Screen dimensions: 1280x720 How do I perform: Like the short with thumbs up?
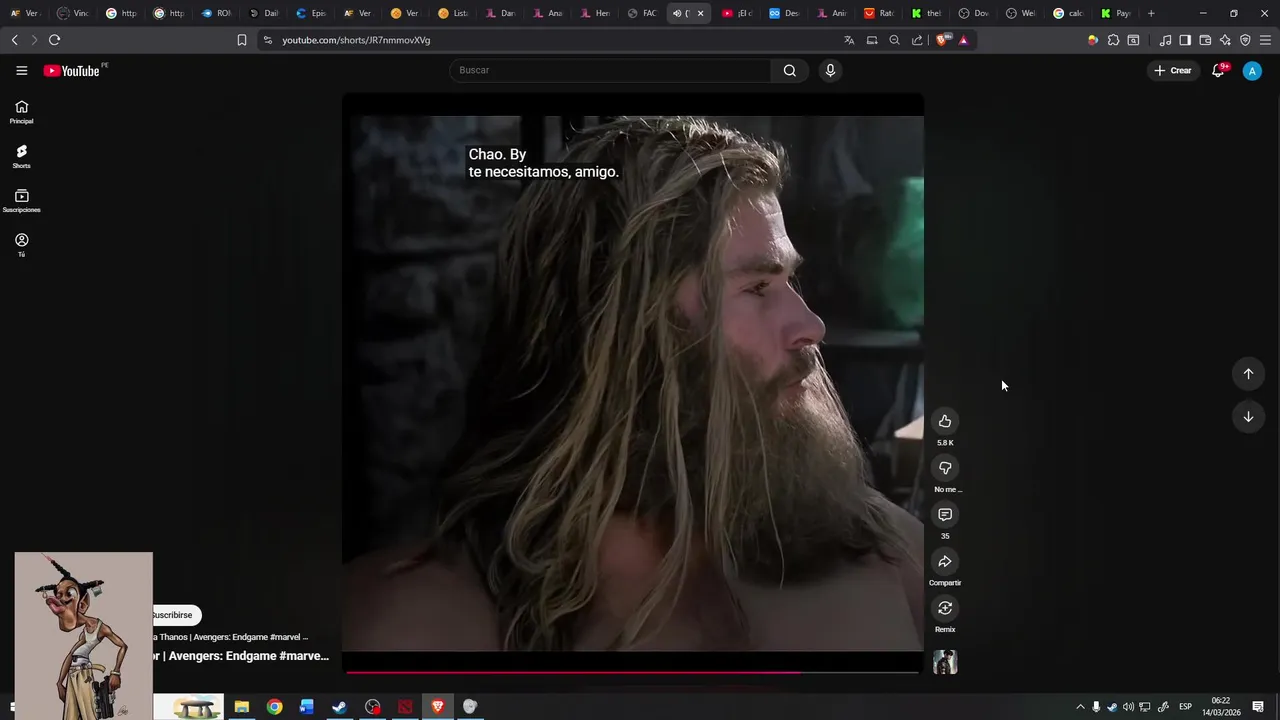click(x=945, y=421)
